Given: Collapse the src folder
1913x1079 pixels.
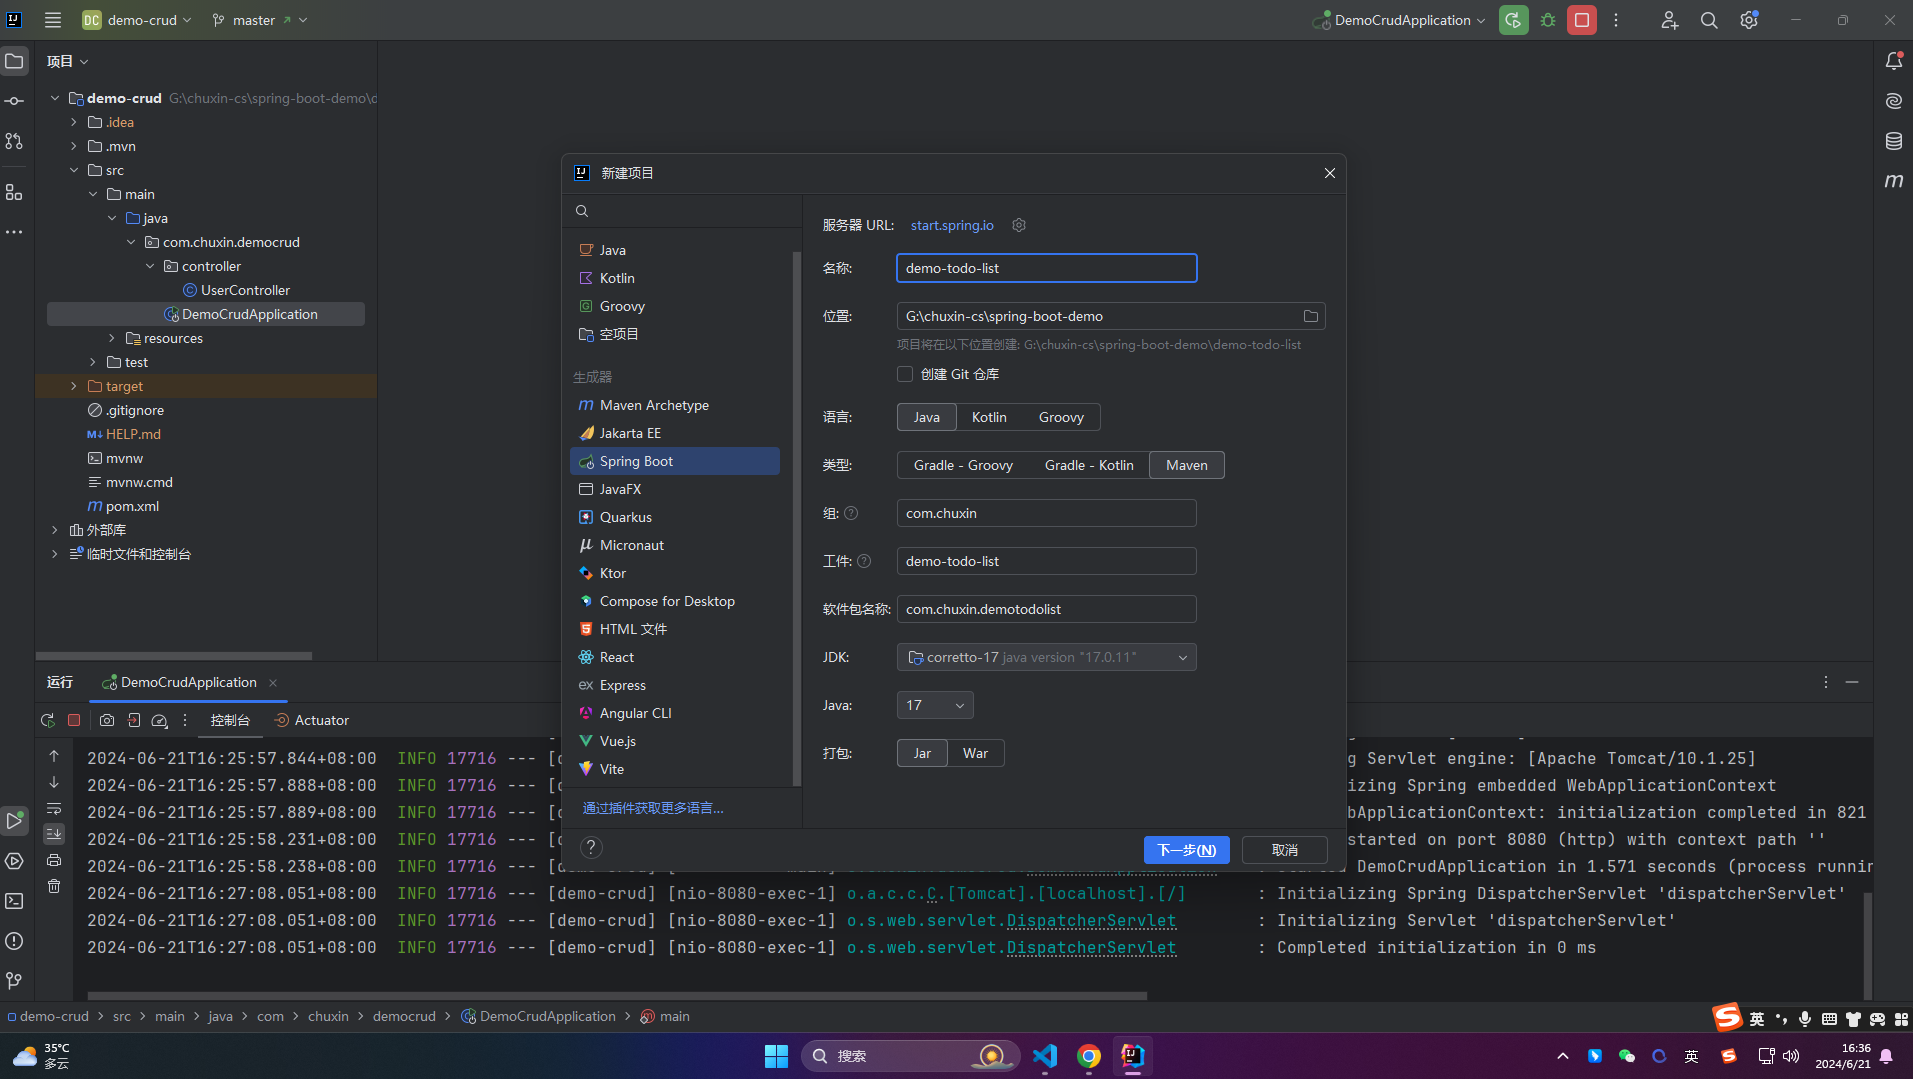Looking at the screenshot, I should (73, 170).
